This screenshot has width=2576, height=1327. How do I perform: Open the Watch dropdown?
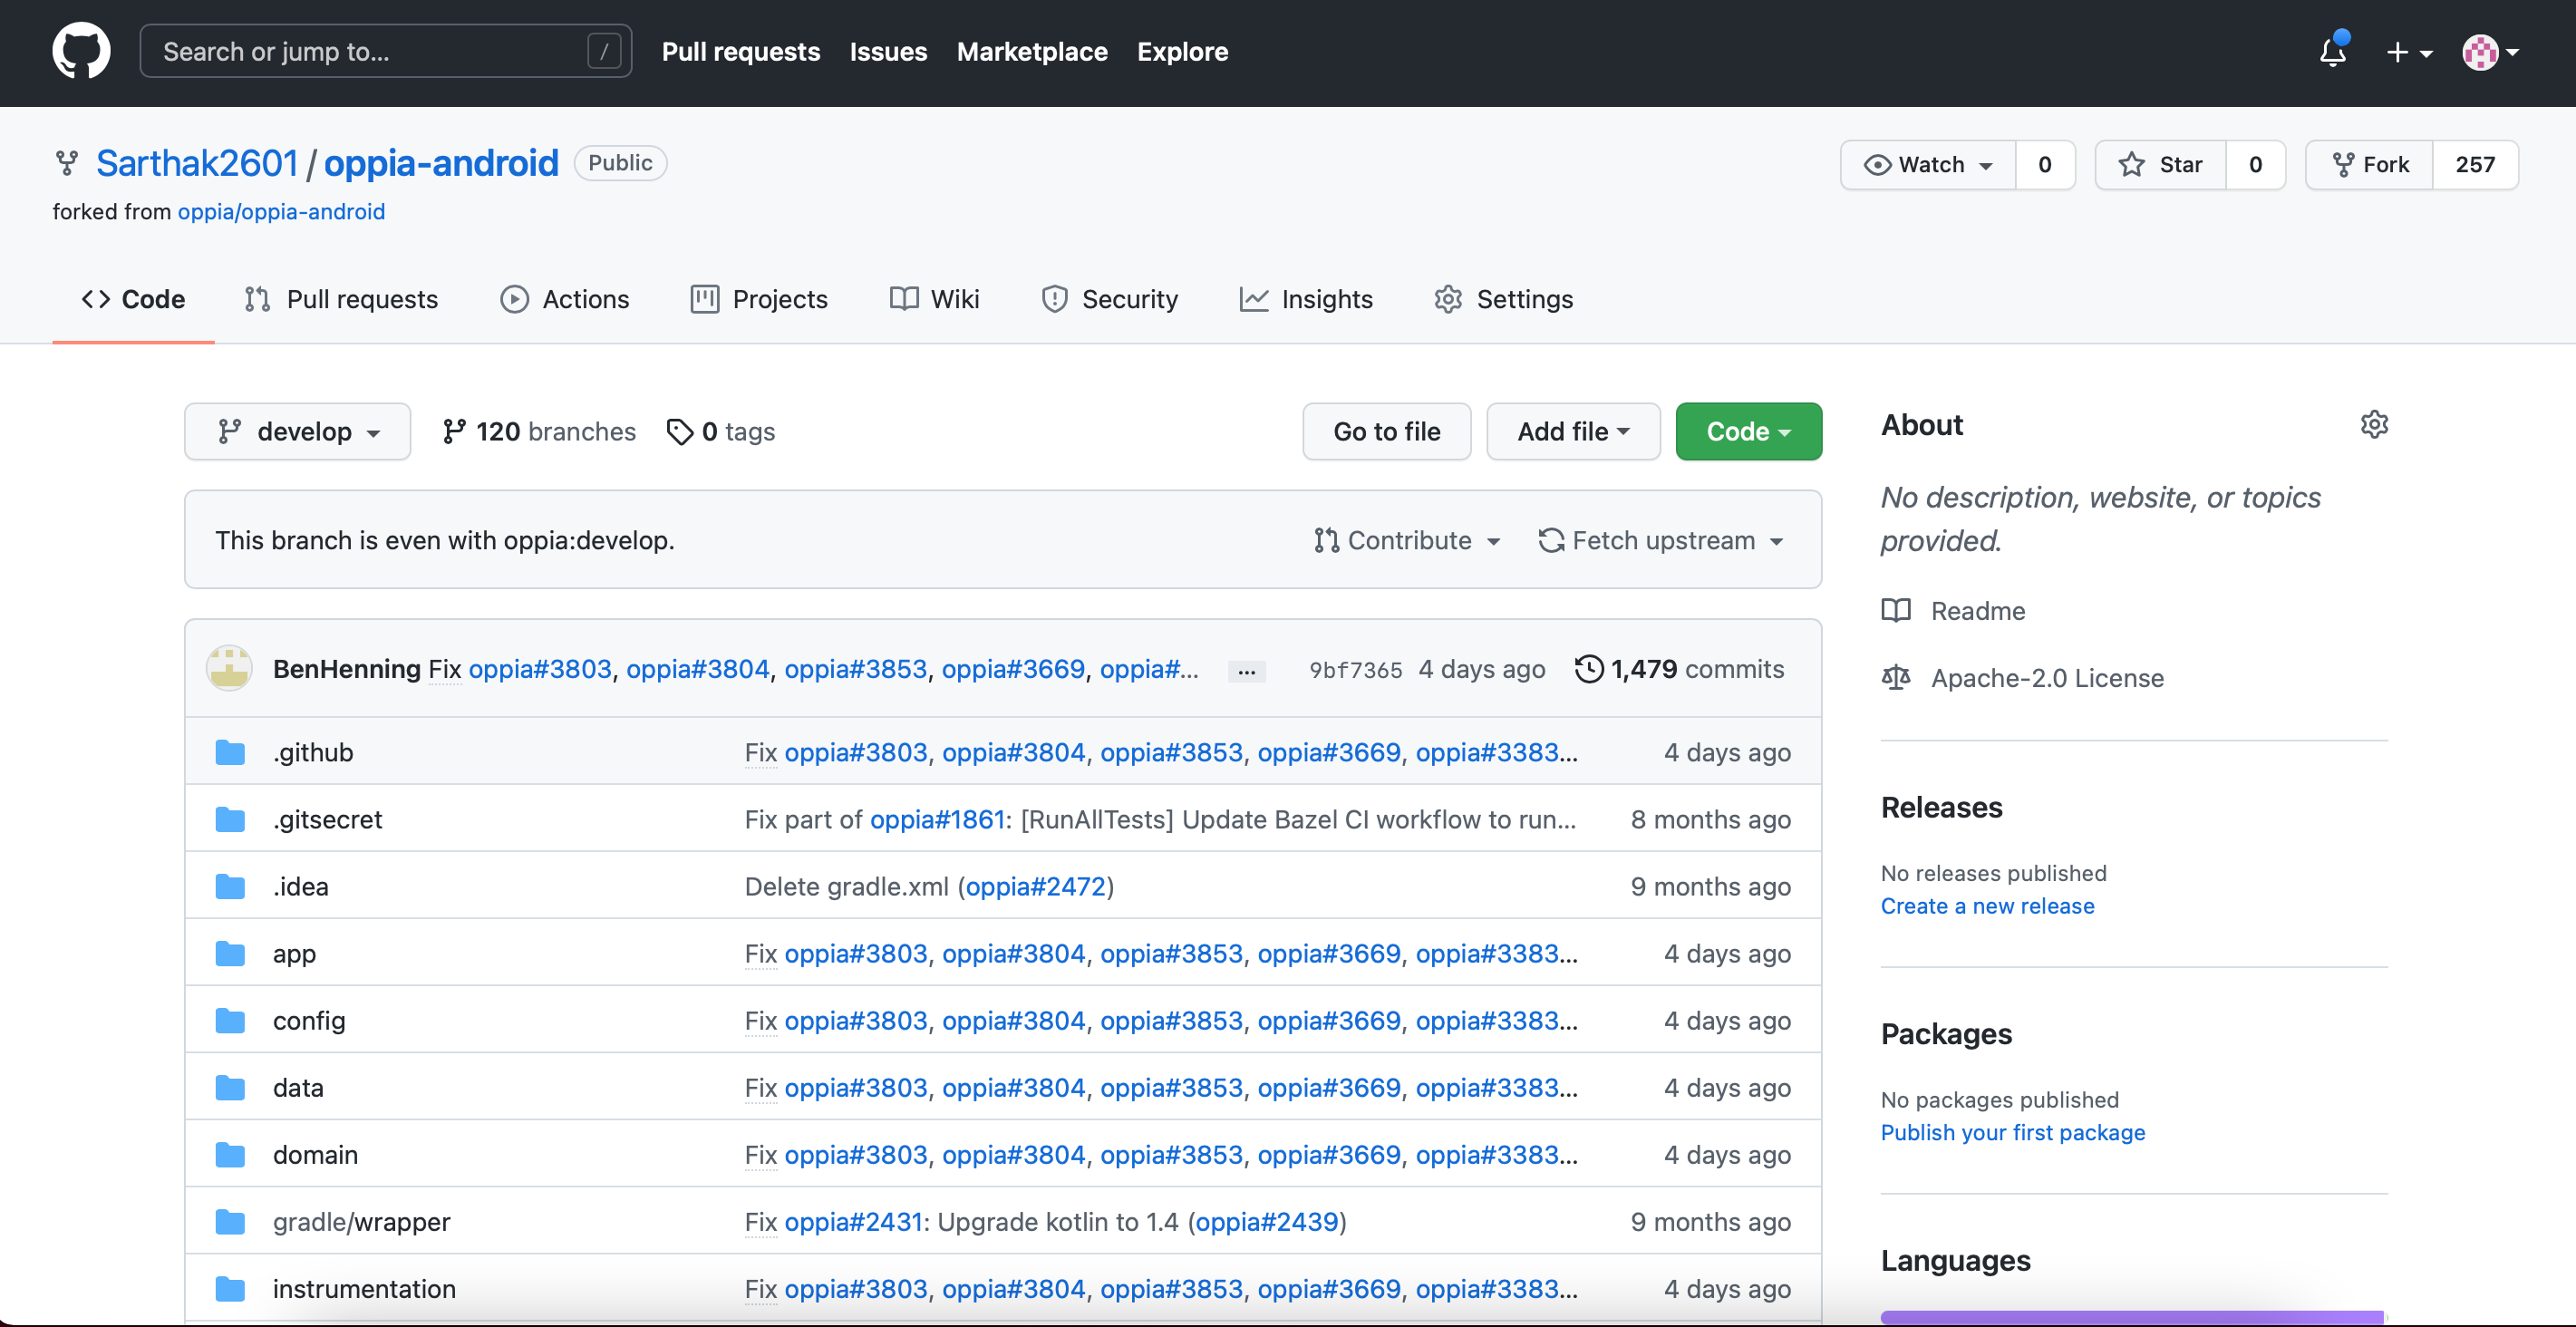1928,164
